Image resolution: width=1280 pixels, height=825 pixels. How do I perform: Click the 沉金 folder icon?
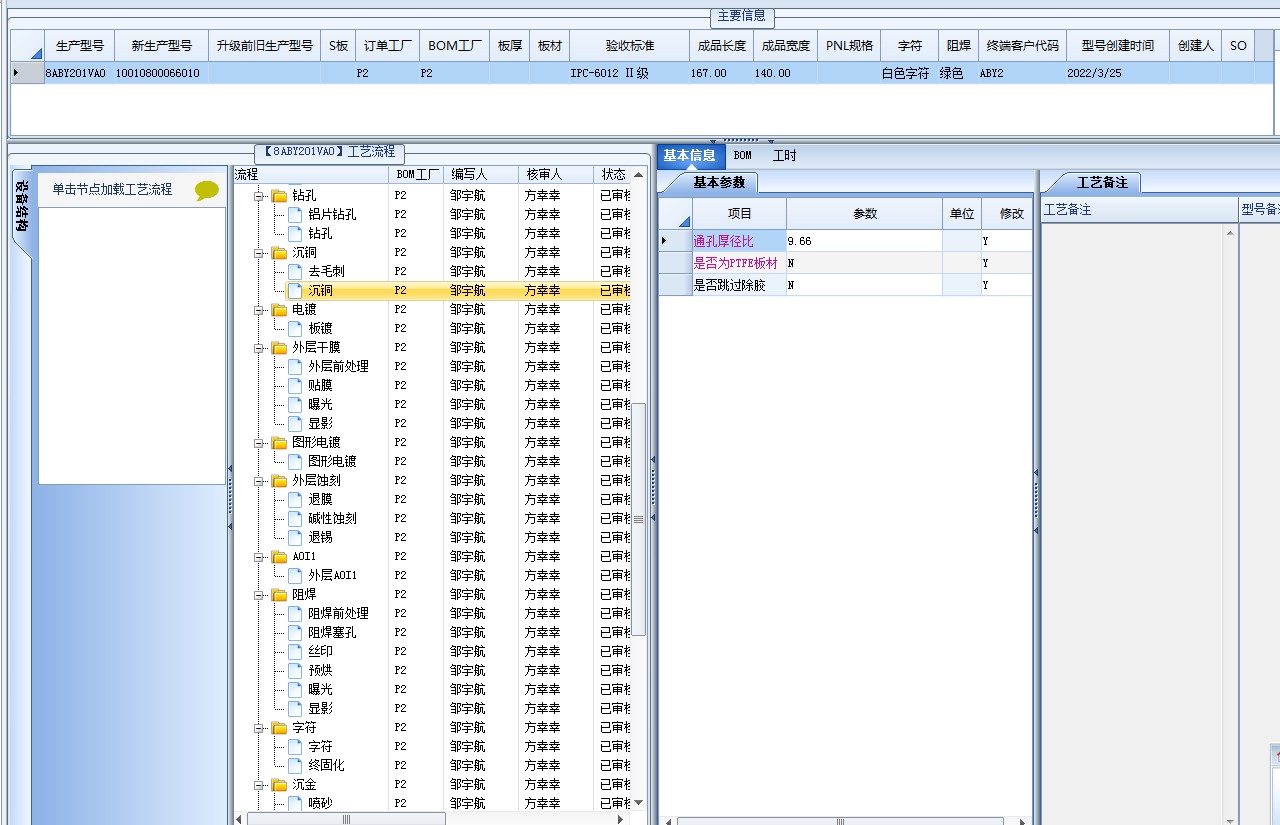(x=279, y=784)
